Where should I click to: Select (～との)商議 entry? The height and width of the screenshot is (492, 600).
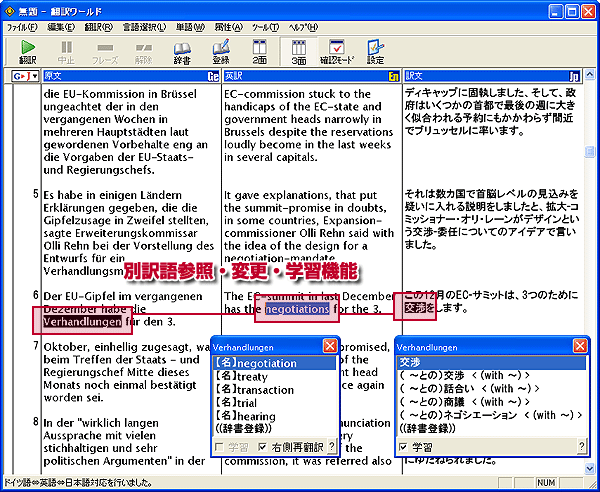(x=492, y=401)
